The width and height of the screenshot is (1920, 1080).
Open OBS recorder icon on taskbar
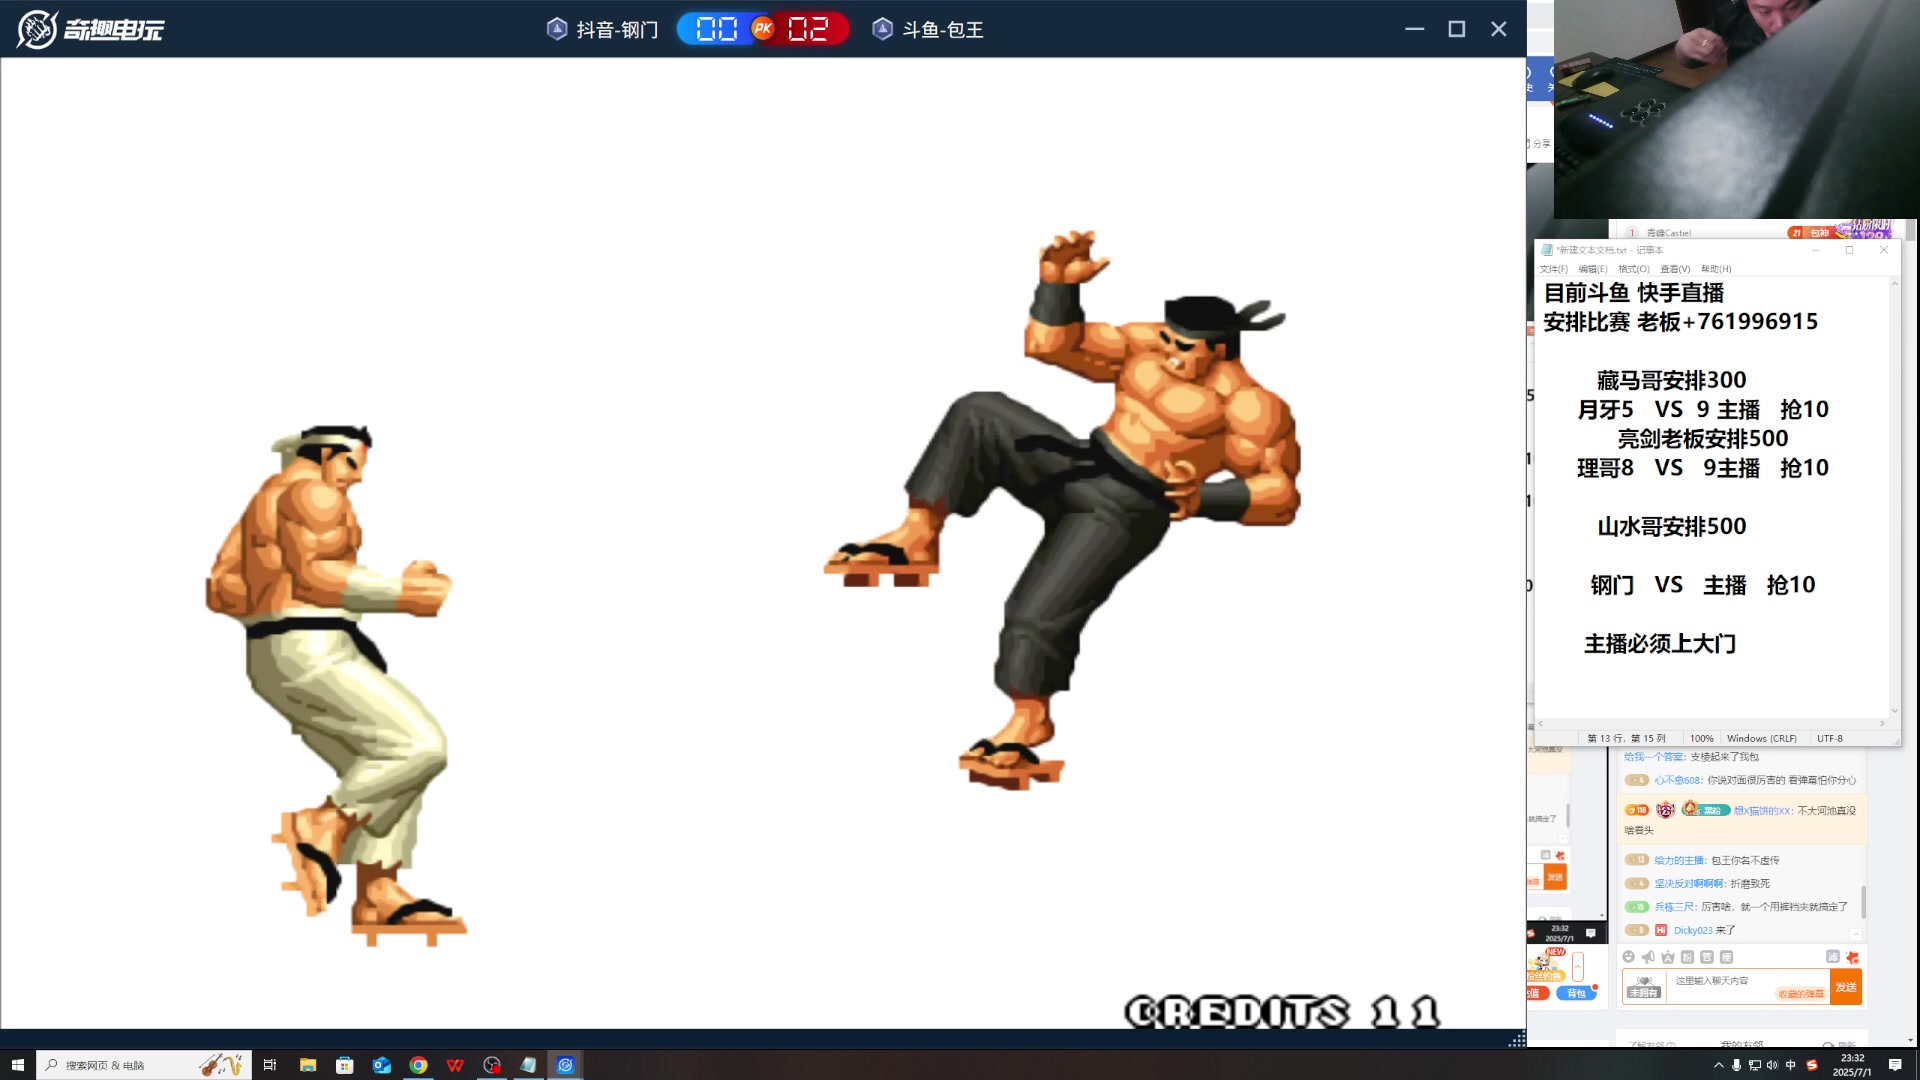(492, 1065)
